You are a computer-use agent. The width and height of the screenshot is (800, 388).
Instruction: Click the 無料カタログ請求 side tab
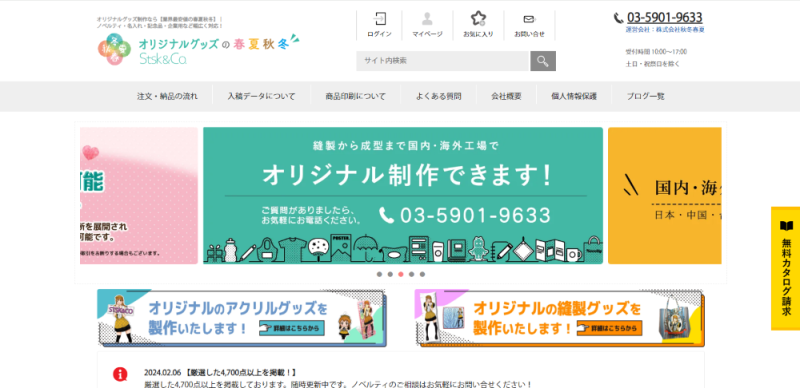pyautogui.click(x=785, y=269)
